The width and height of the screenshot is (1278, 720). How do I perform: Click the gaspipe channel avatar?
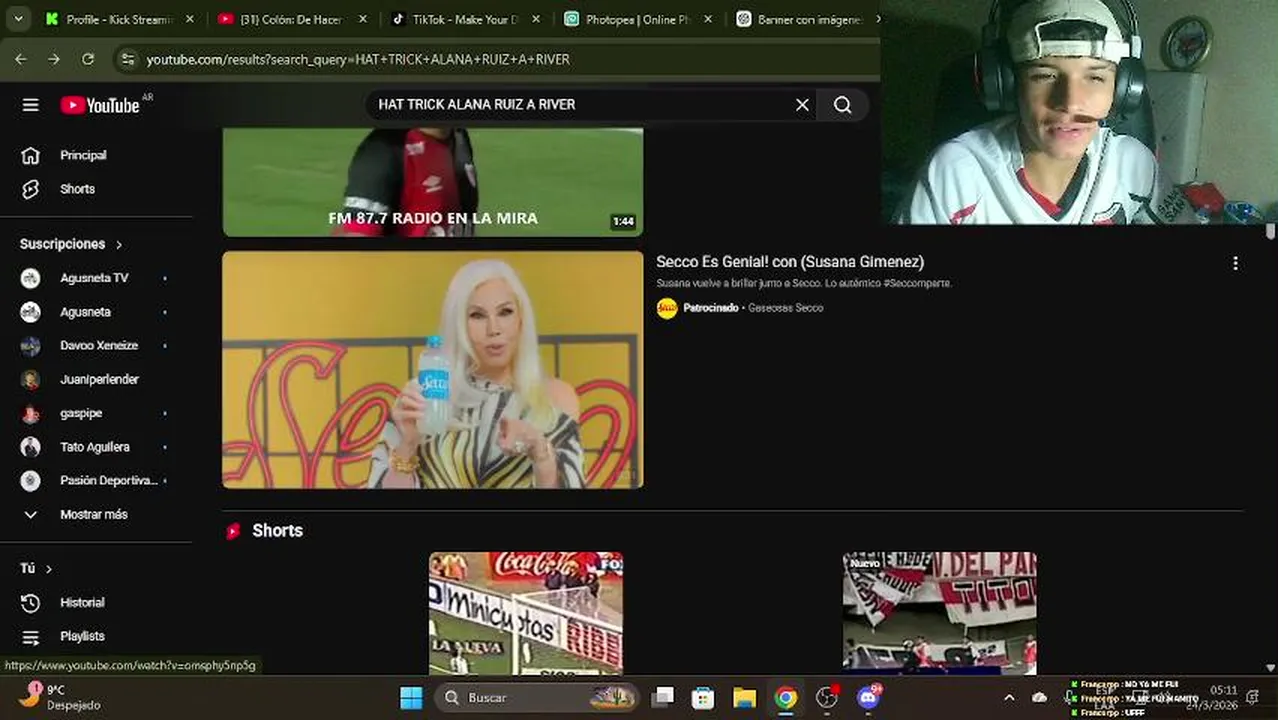[31, 413]
